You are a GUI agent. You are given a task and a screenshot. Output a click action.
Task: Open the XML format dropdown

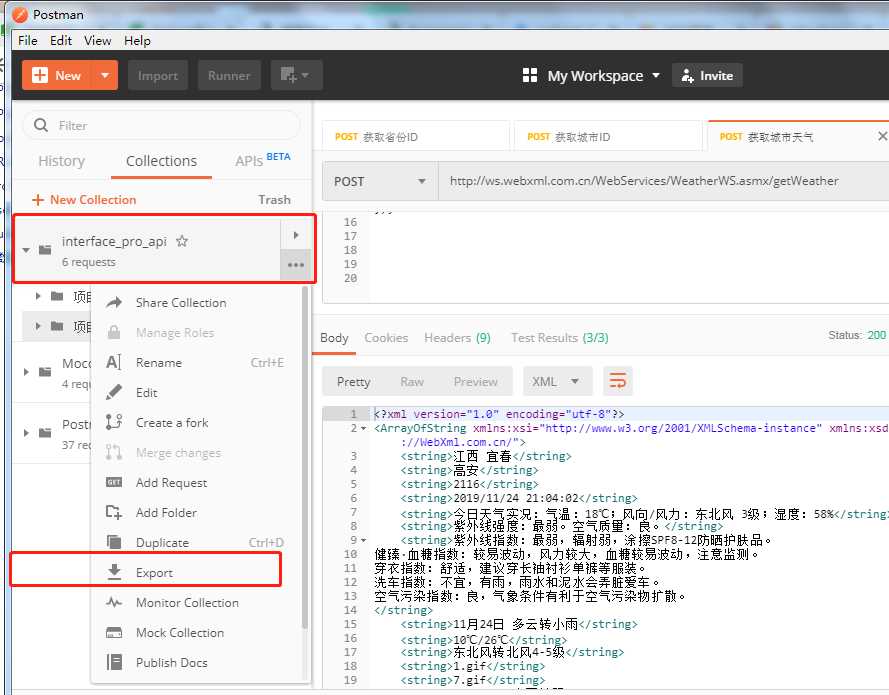[557, 382]
